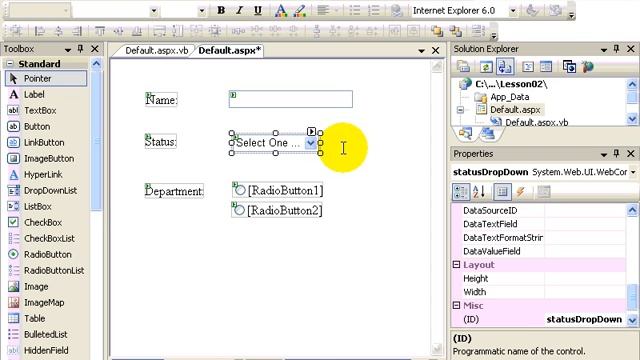
Task: Select the Status: label on the form
Action: click(161, 142)
